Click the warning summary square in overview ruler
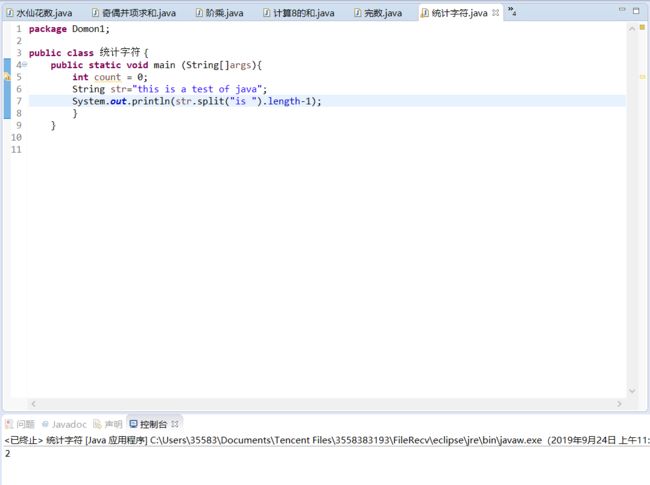650x485 pixels. tap(642, 27)
